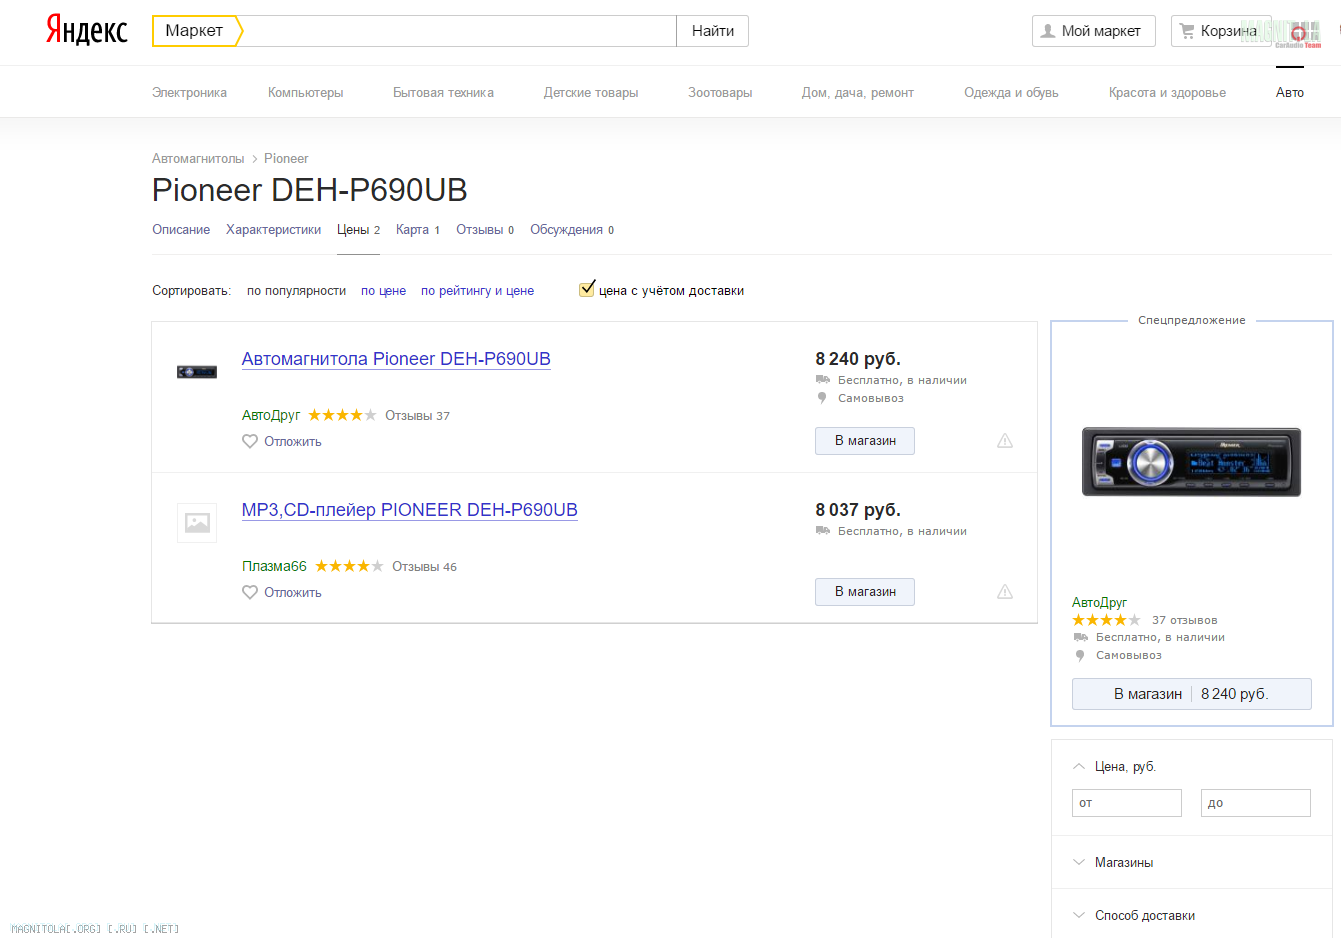Report АвтоДруг offer via warning triangle
The image size is (1341, 938).
point(1005,441)
